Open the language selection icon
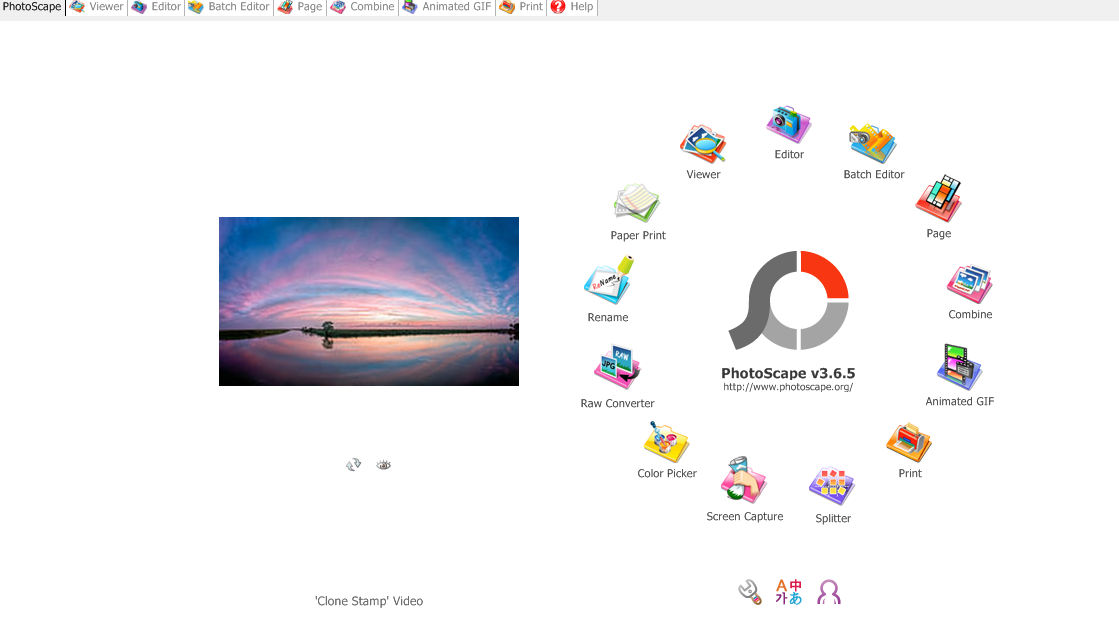Image resolution: width=1119 pixels, height=628 pixels. pos(789,592)
